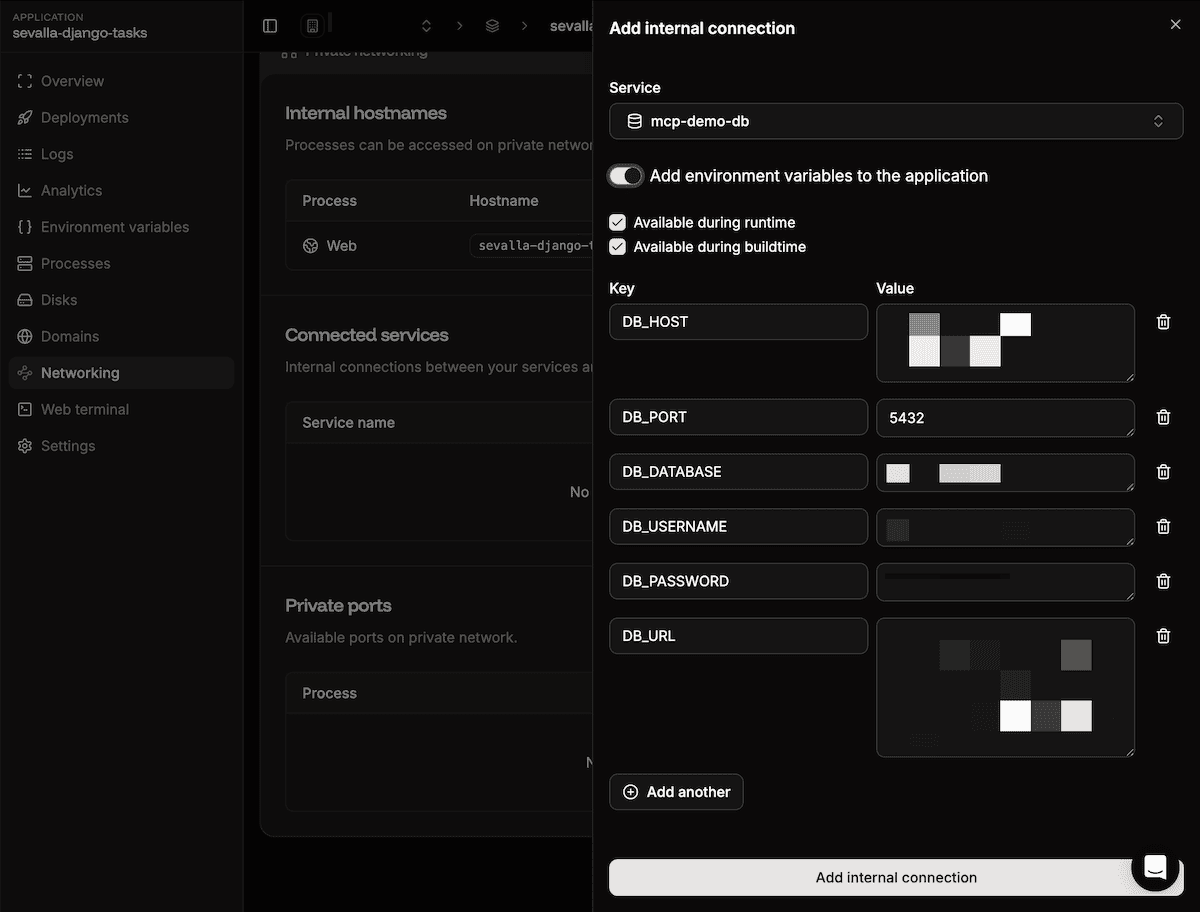1200x912 pixels.
Task: Click Add another variable button
Action: 676,792
